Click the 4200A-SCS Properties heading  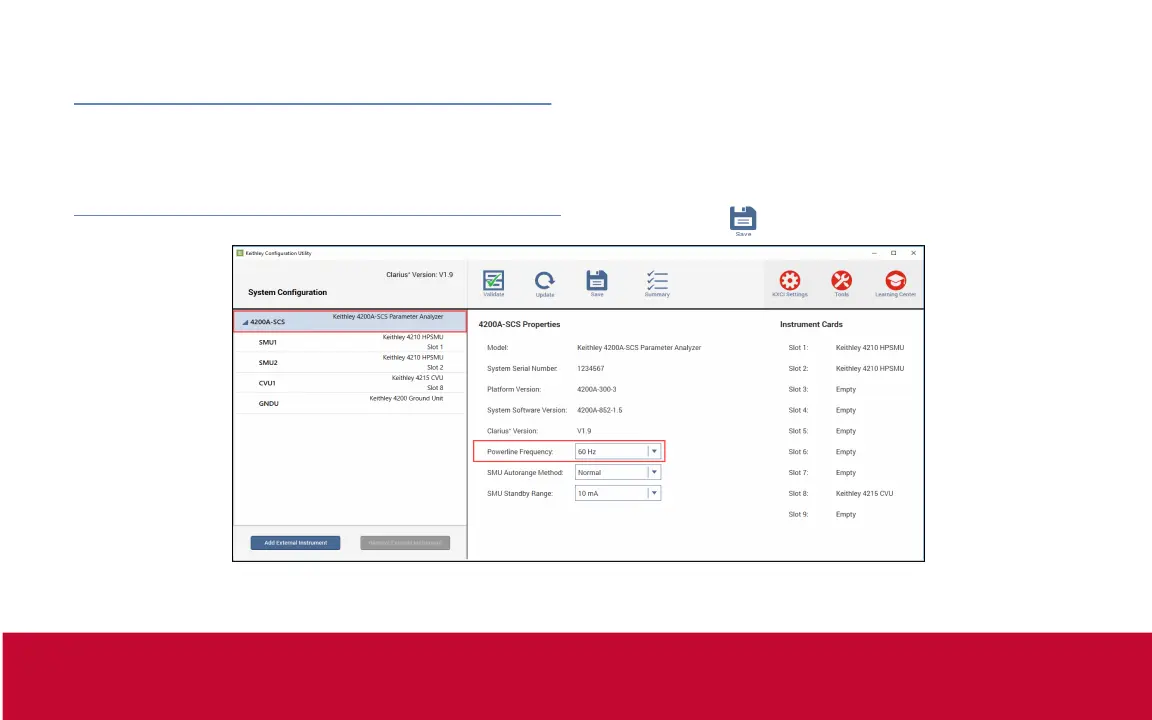click(x=519, y=324)
